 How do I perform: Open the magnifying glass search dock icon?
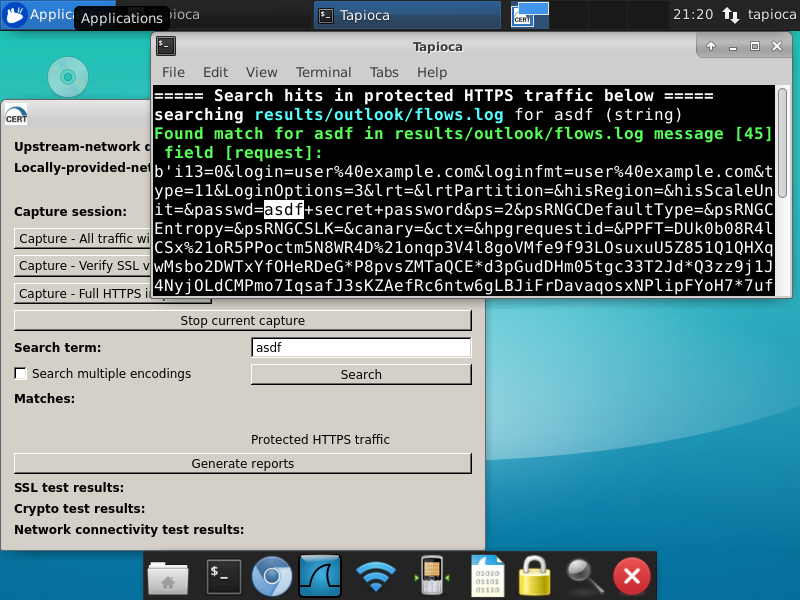584,576
